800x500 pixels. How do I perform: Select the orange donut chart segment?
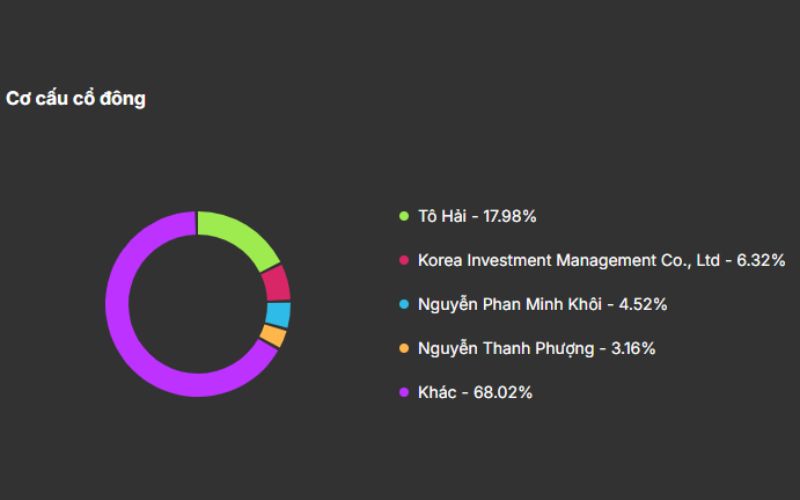click(273, 337)
